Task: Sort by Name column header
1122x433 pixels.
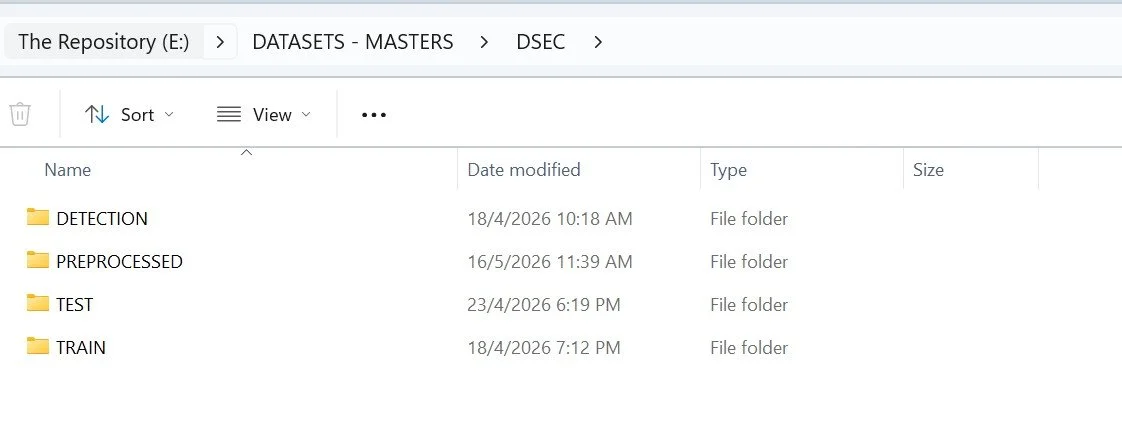Action: (x=67, y=170)
